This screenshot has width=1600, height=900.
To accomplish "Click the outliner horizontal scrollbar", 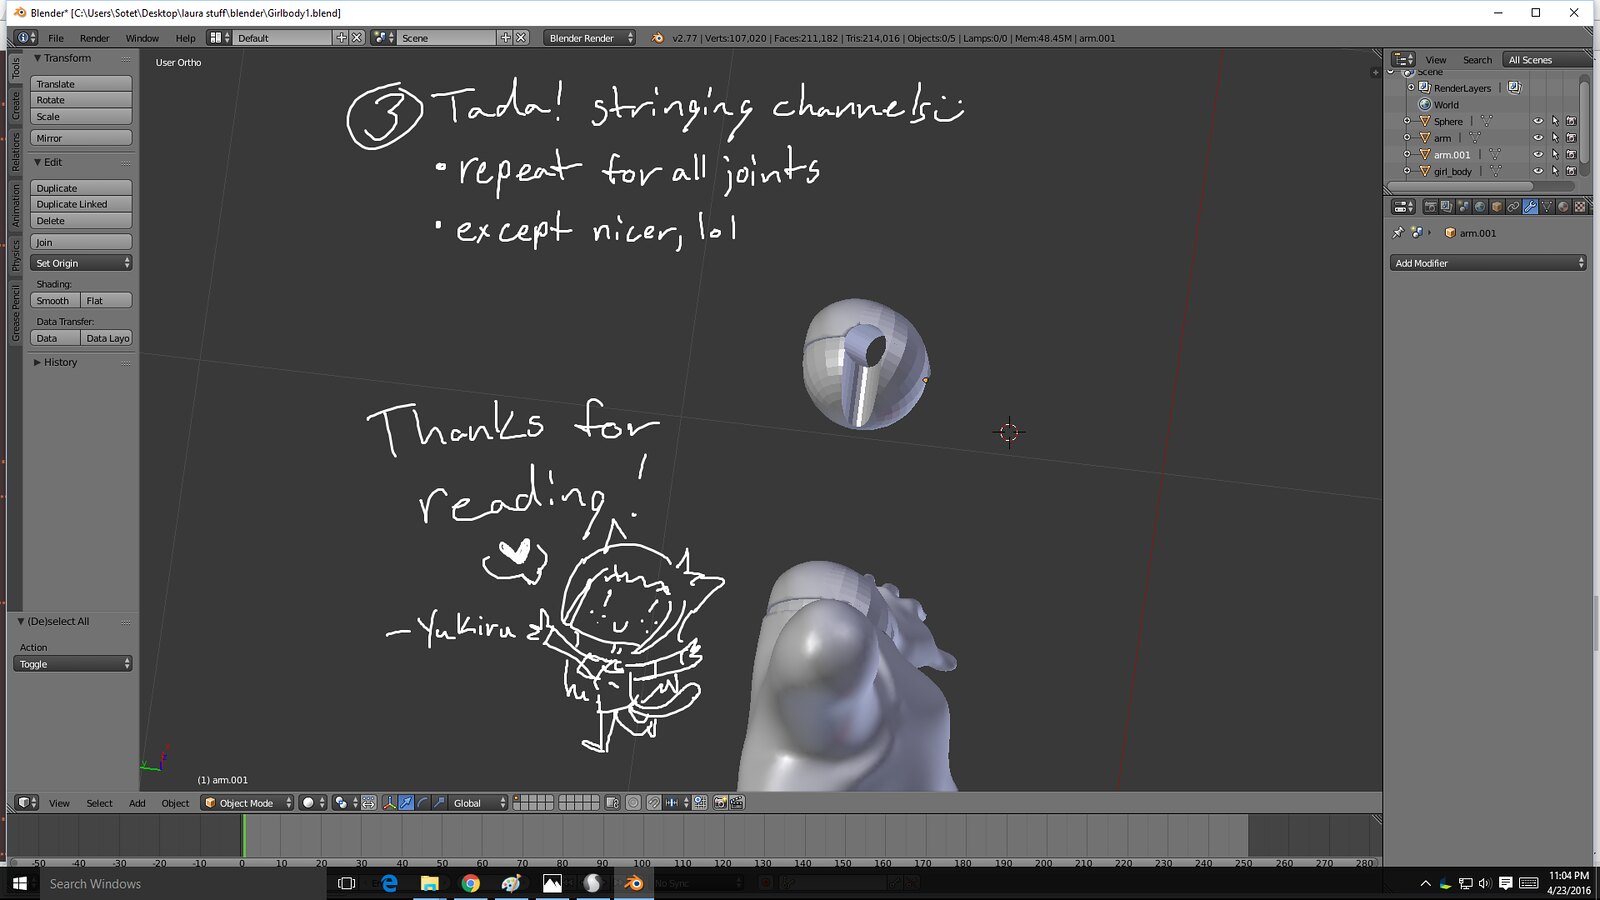I will pos(1461,186).
